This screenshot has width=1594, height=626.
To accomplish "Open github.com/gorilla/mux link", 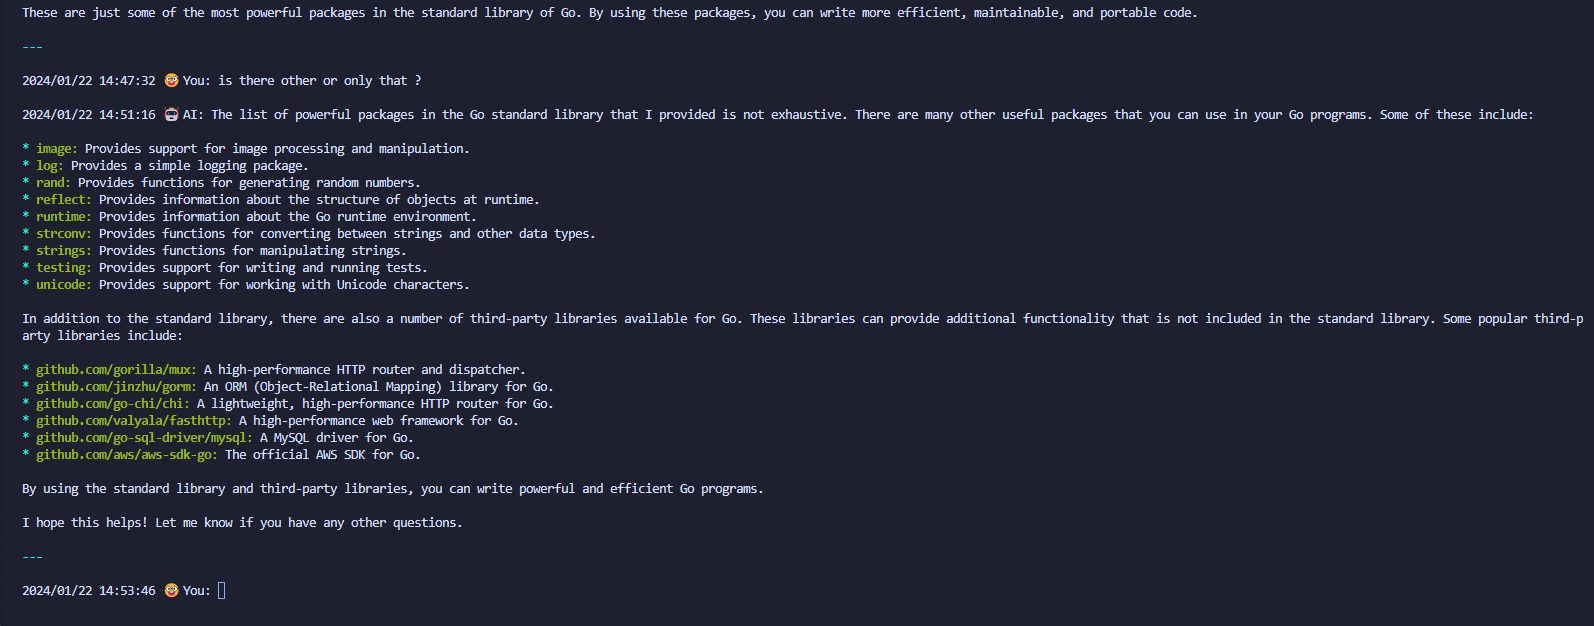I will pos(116,369).
